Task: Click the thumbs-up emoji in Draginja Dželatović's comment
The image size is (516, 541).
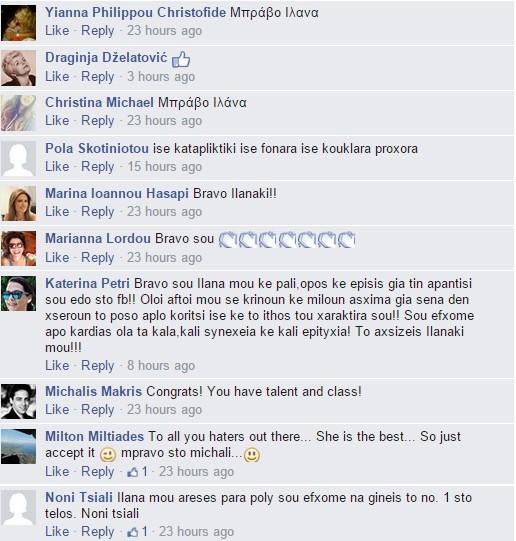Action: tap(181, 59)
